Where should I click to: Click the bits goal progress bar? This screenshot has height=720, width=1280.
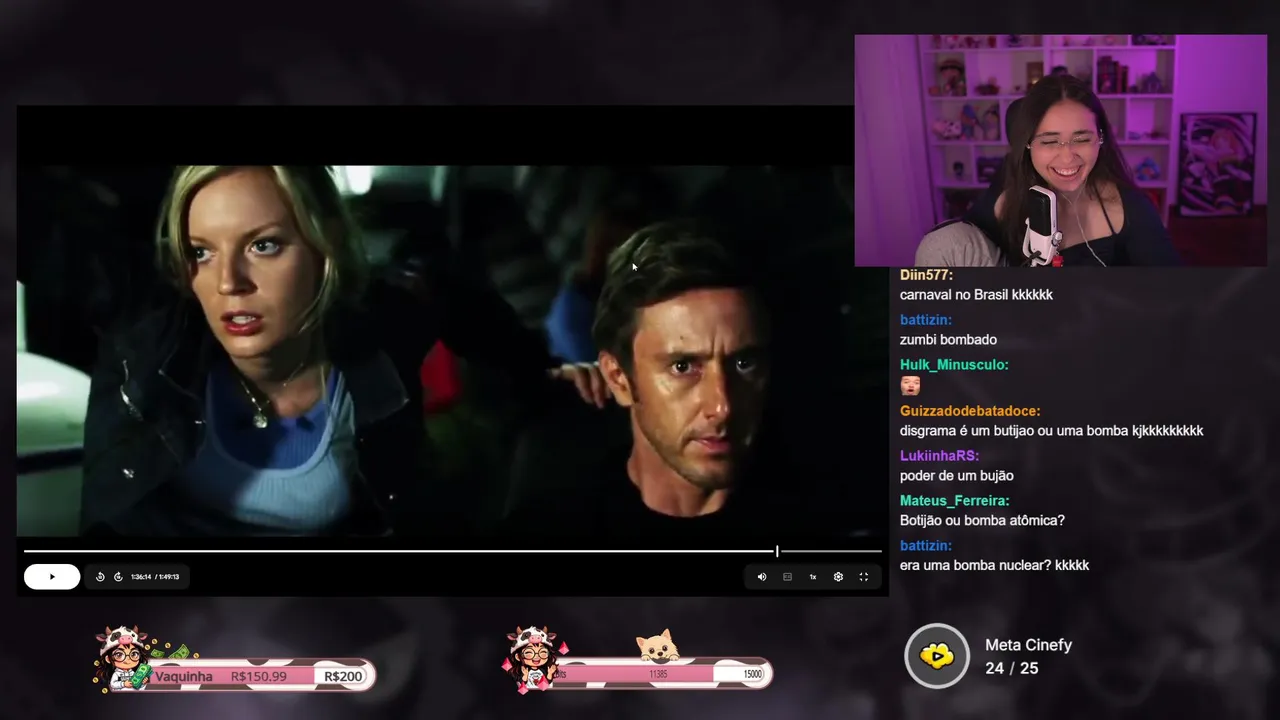pyautogui.click(x=660, y=675)
